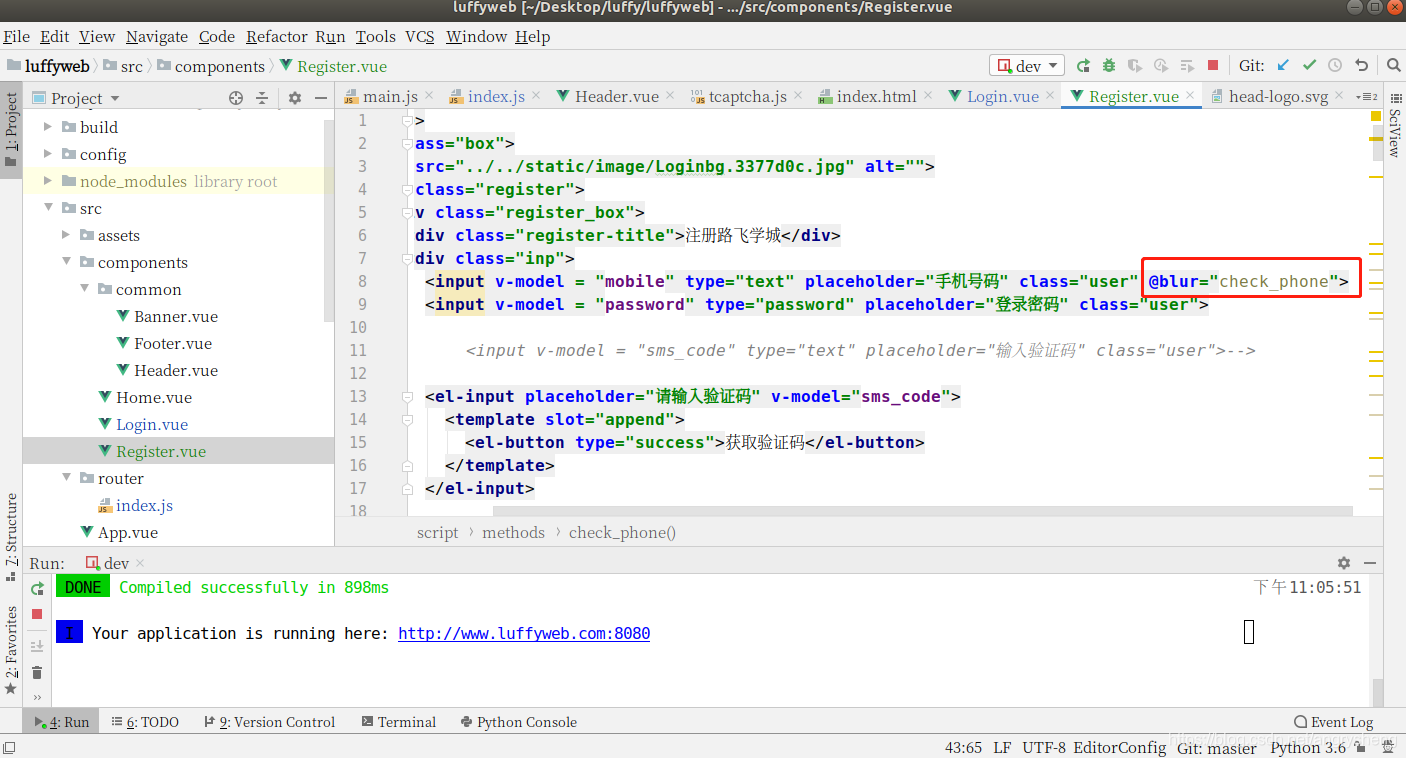Open the VCS menu
This screenshot has height=758, width=1406.
420,37
